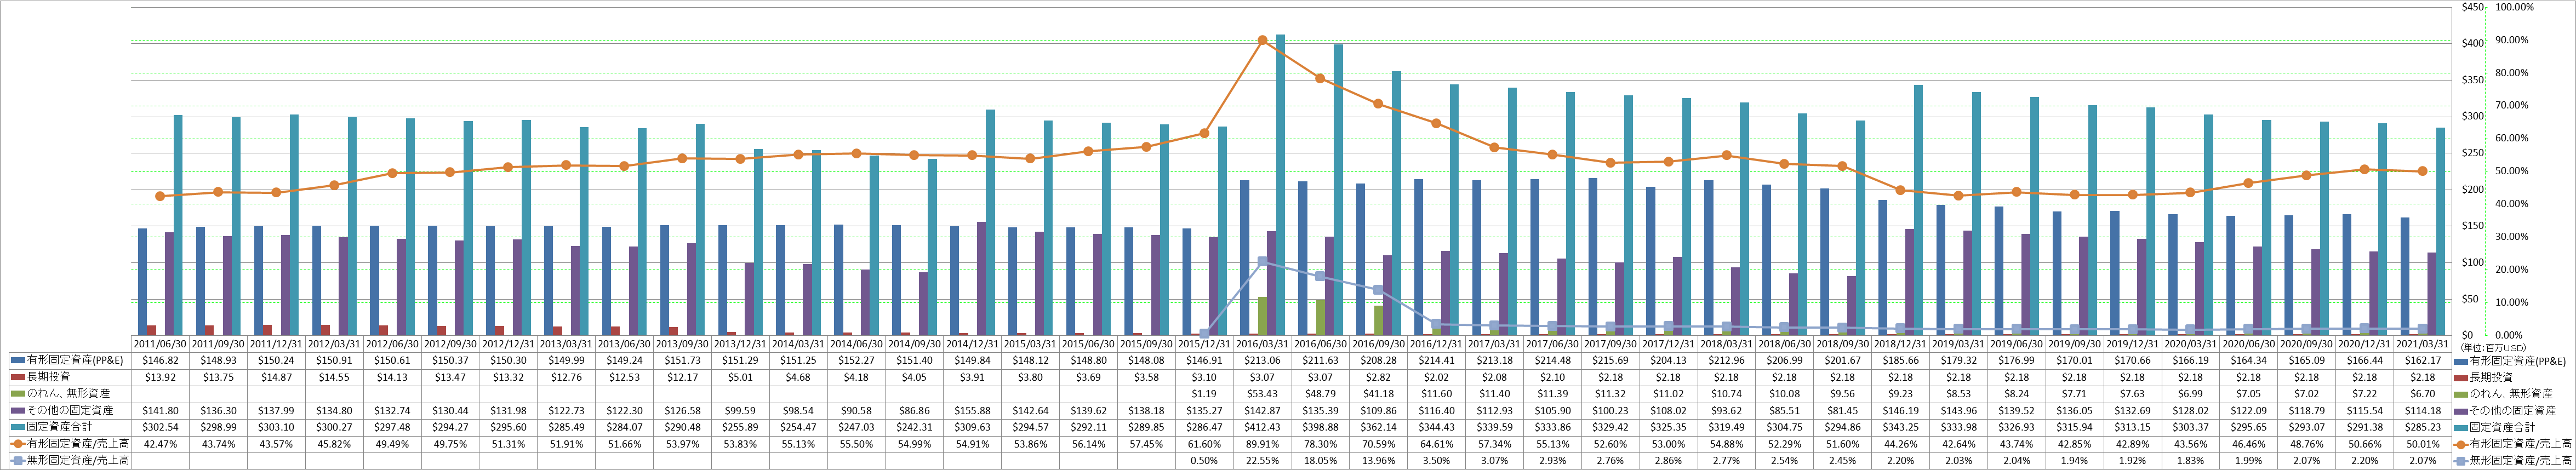Screen dimensions: 2576x470
Task: Click the 78.30% ratio cell
Action: [1320, 444]
